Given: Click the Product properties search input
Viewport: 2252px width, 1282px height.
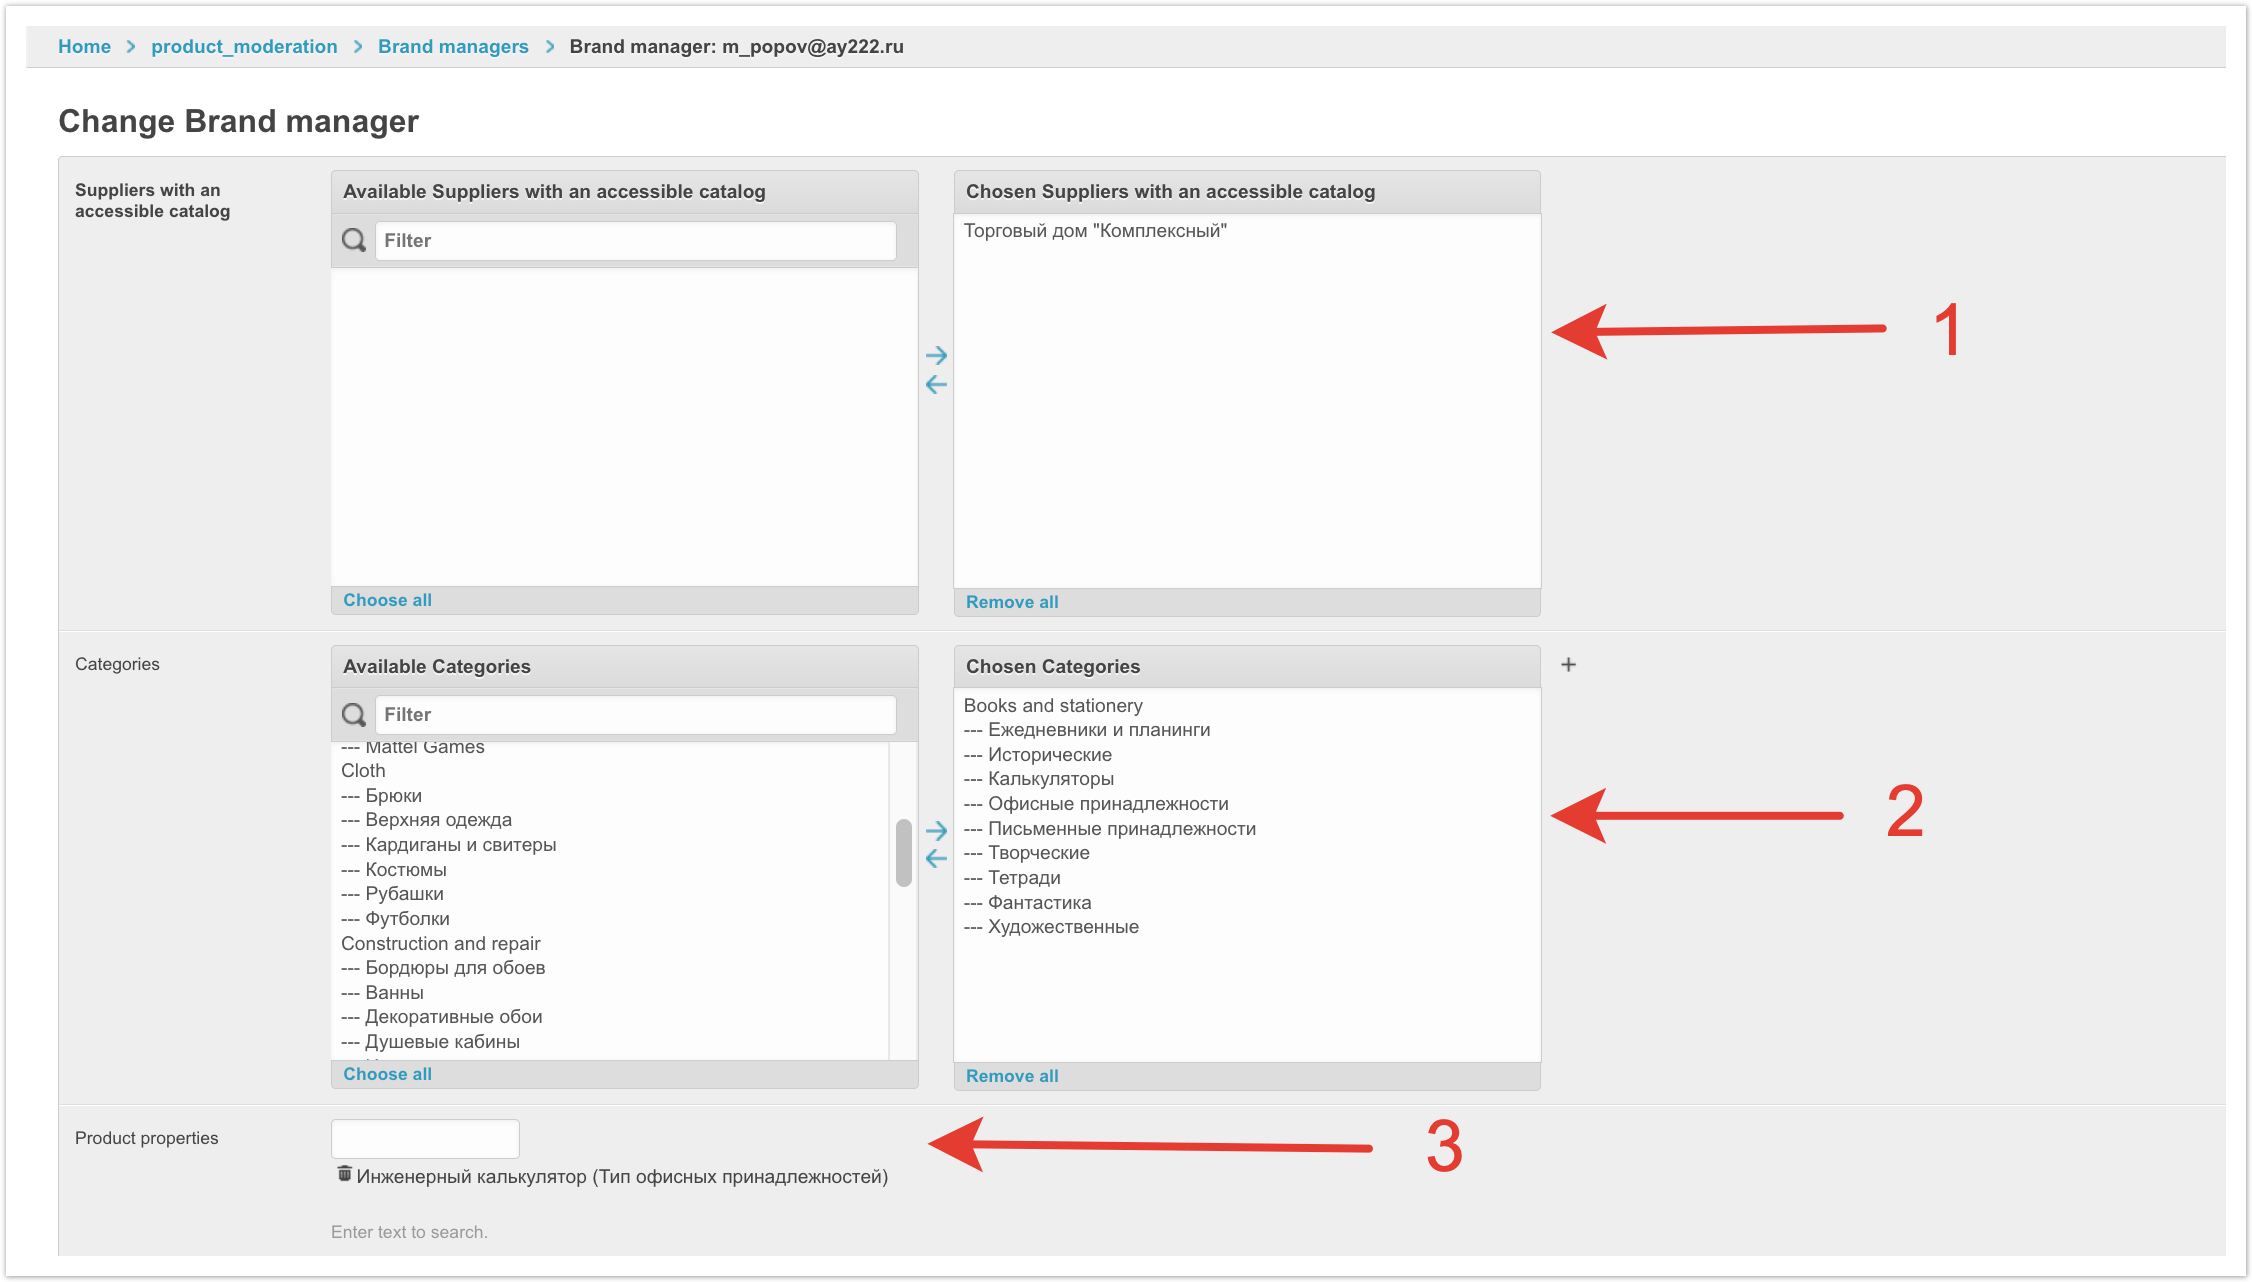Looking at the screenshot, I should (x=425, y=1138).
